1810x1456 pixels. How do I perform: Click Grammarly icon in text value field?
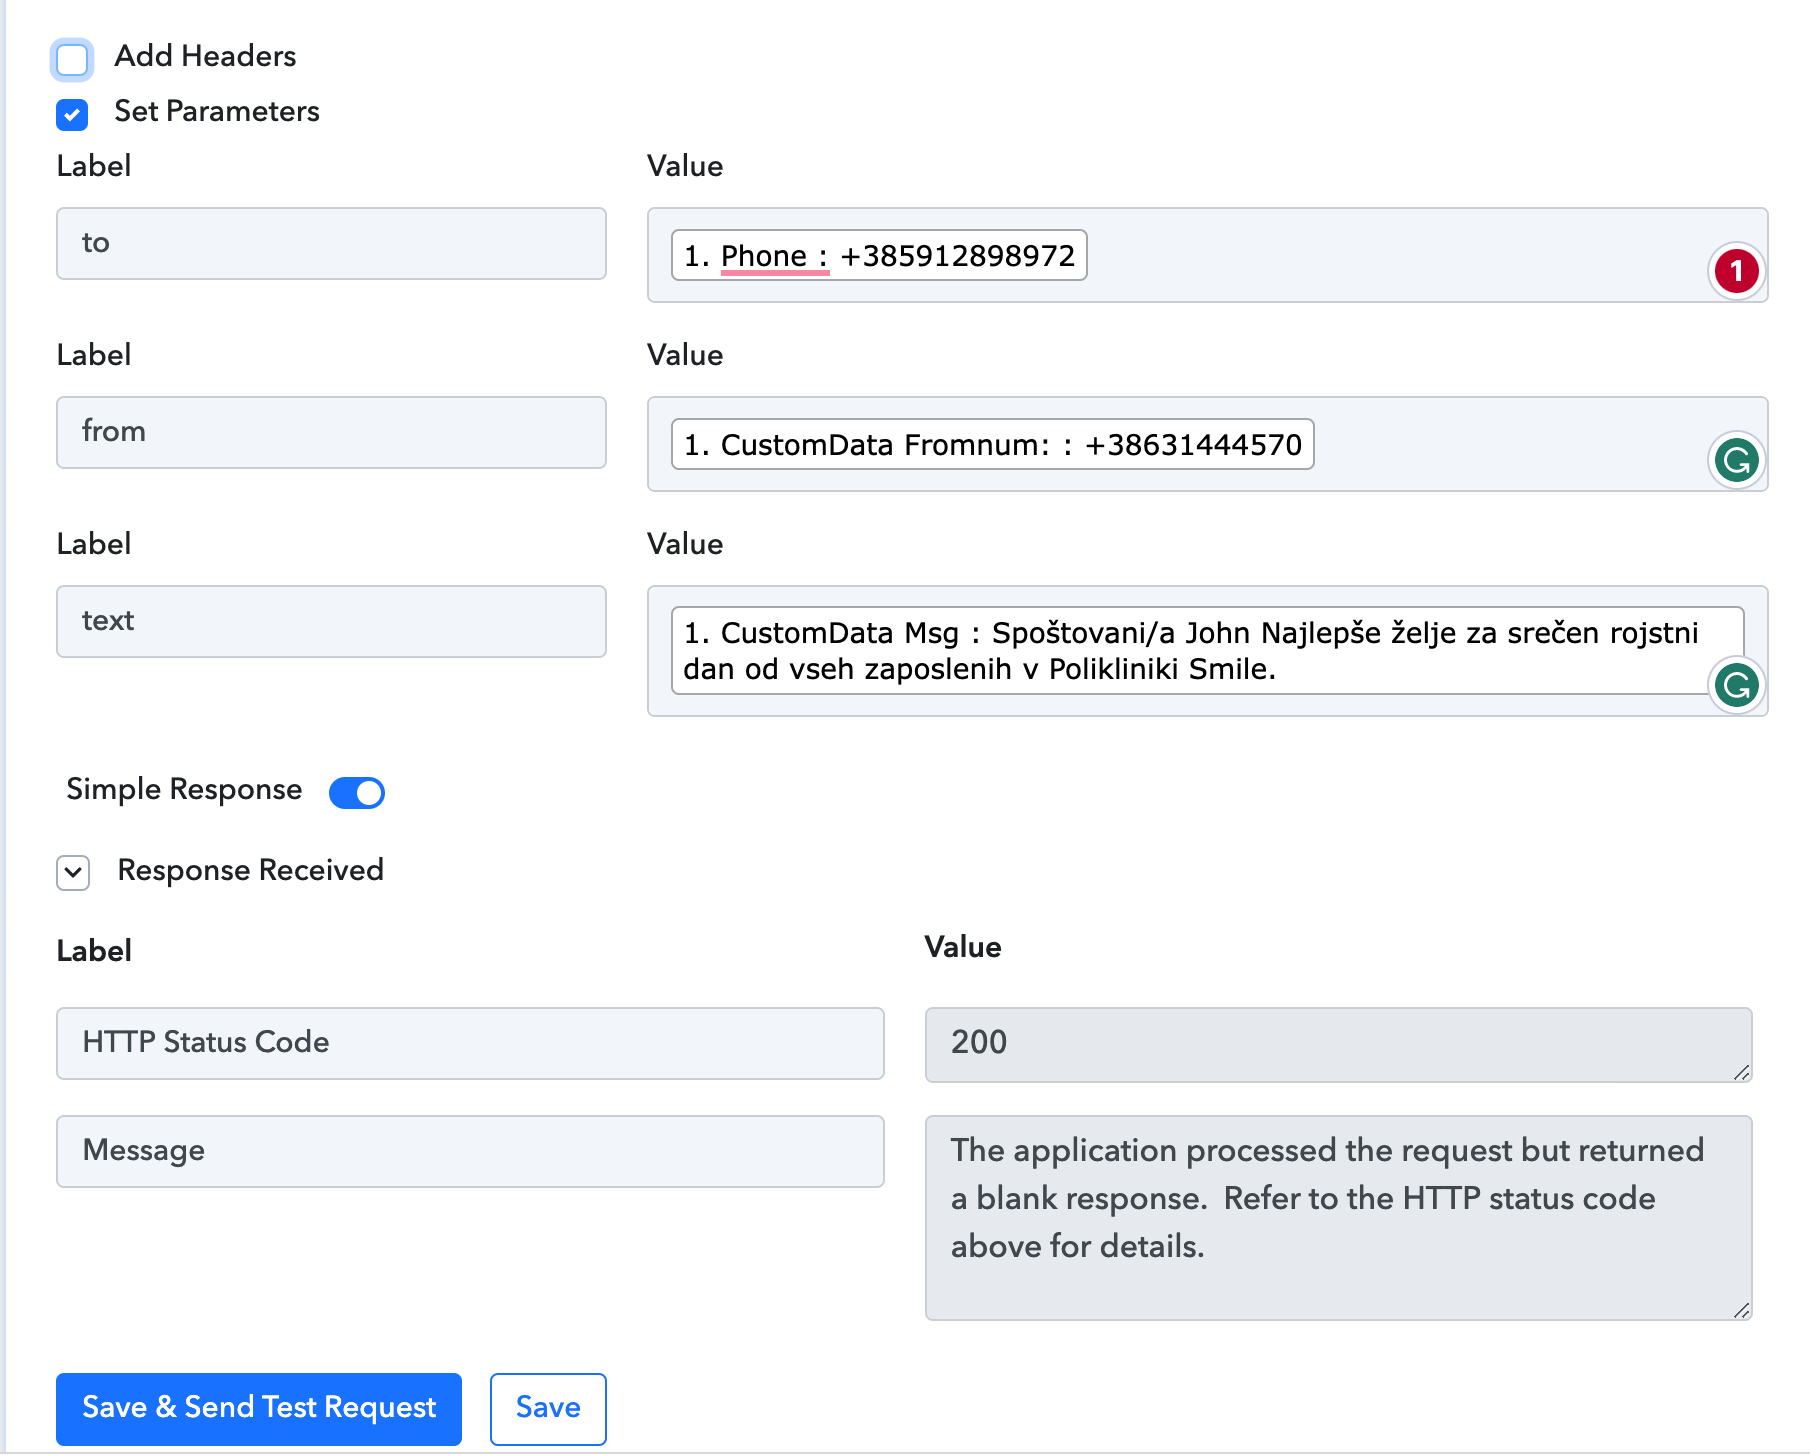(x=1736, y=685)
